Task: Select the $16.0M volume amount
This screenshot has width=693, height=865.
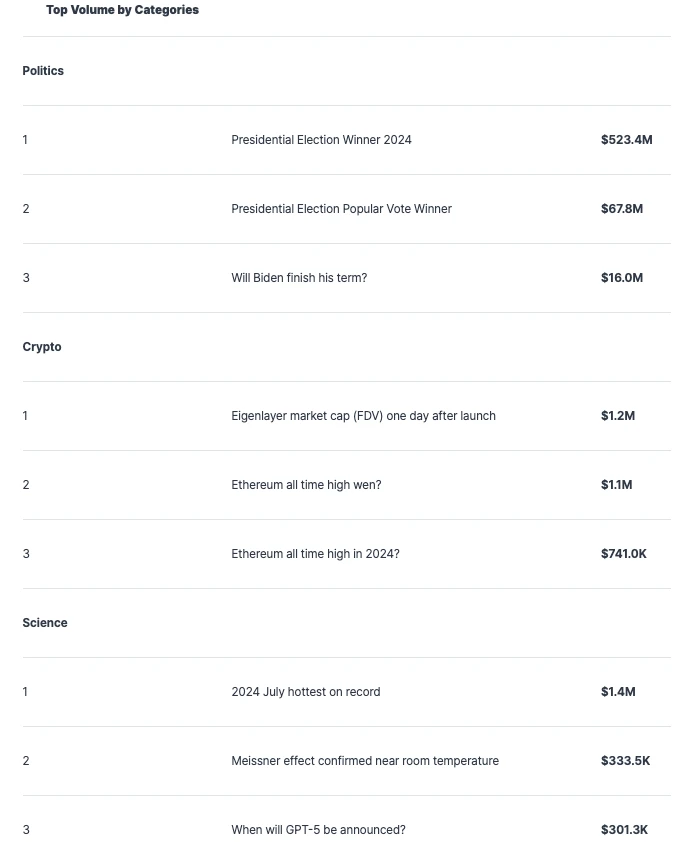Action: (x=621, y=278)
